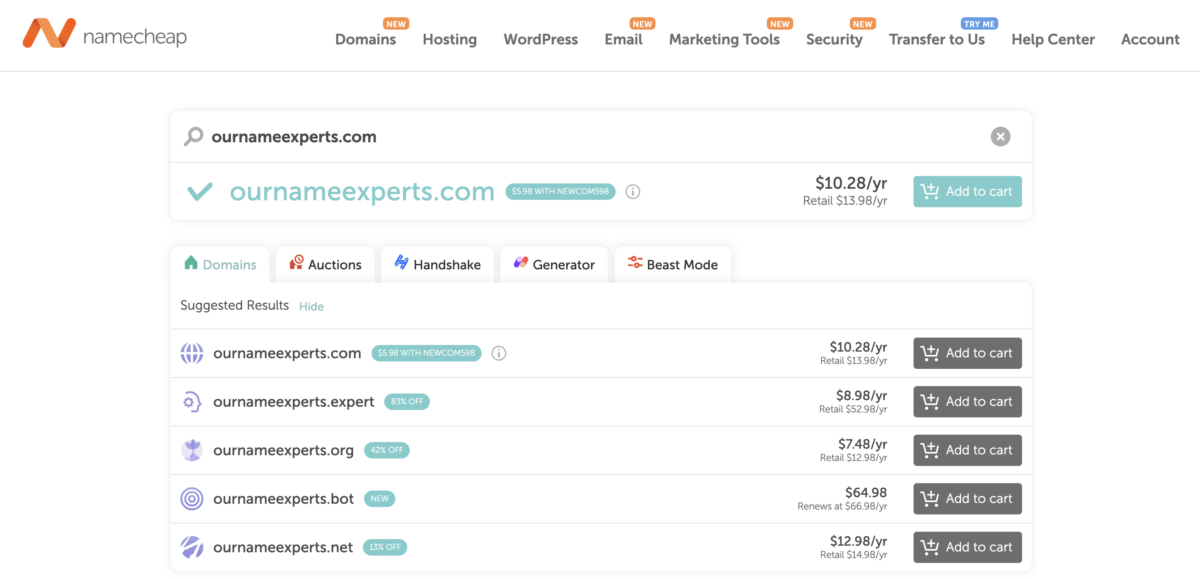Open the Domains menu in the navigation

366,39
